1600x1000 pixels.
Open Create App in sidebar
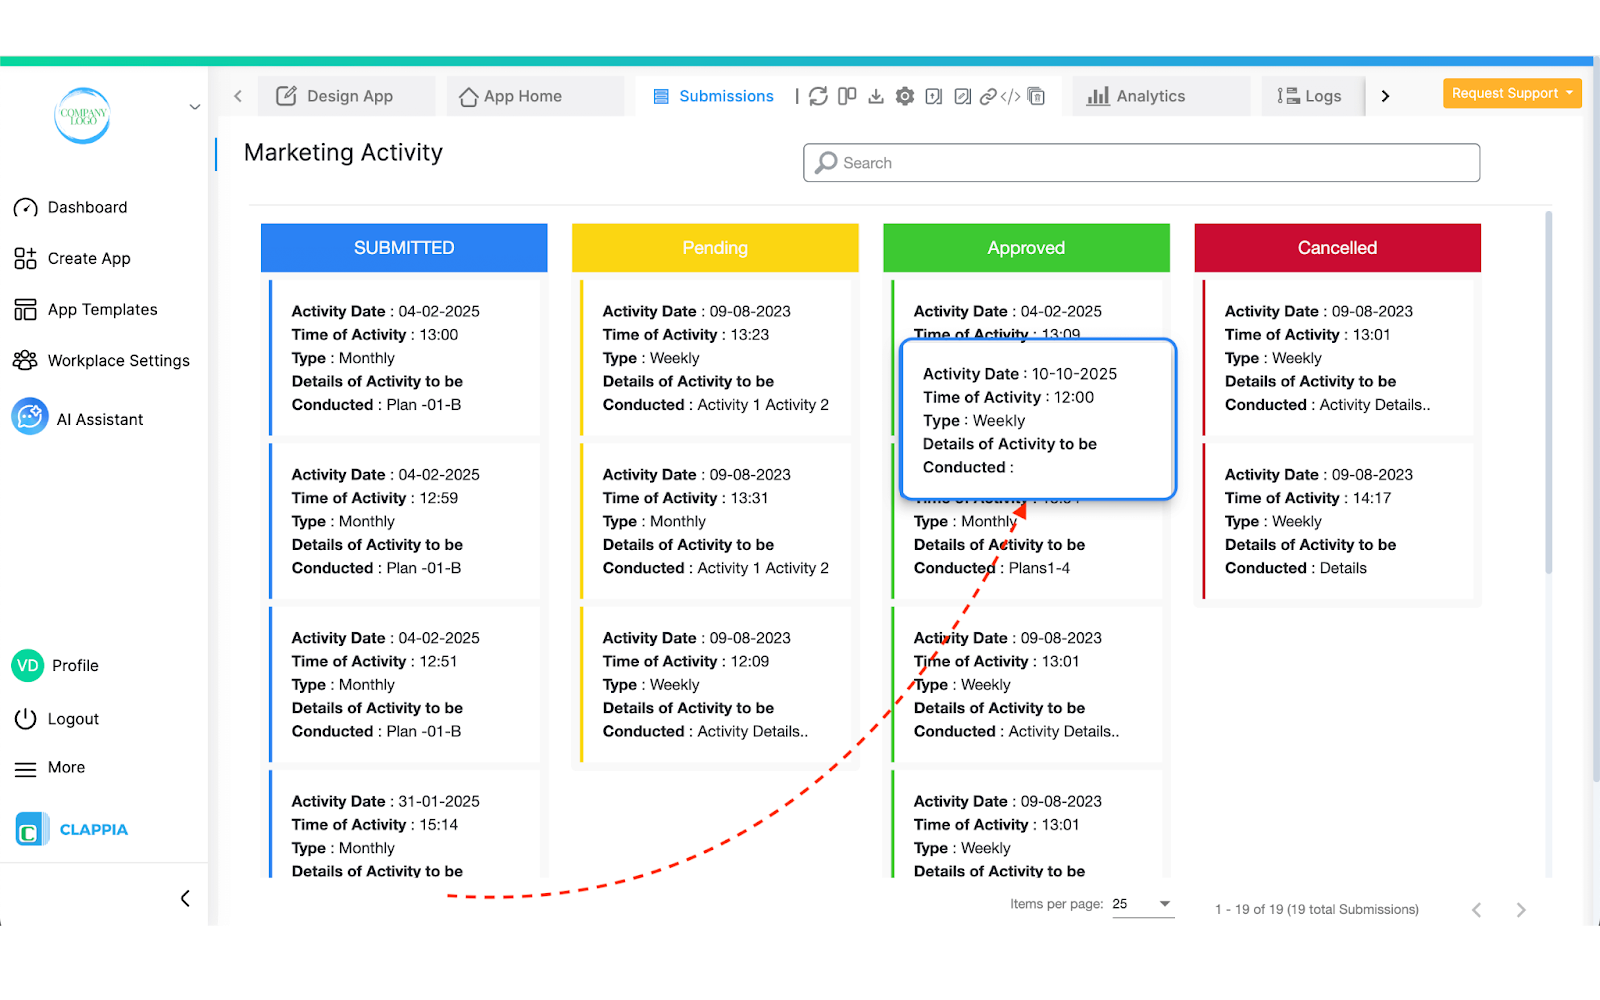pos(89,259)
